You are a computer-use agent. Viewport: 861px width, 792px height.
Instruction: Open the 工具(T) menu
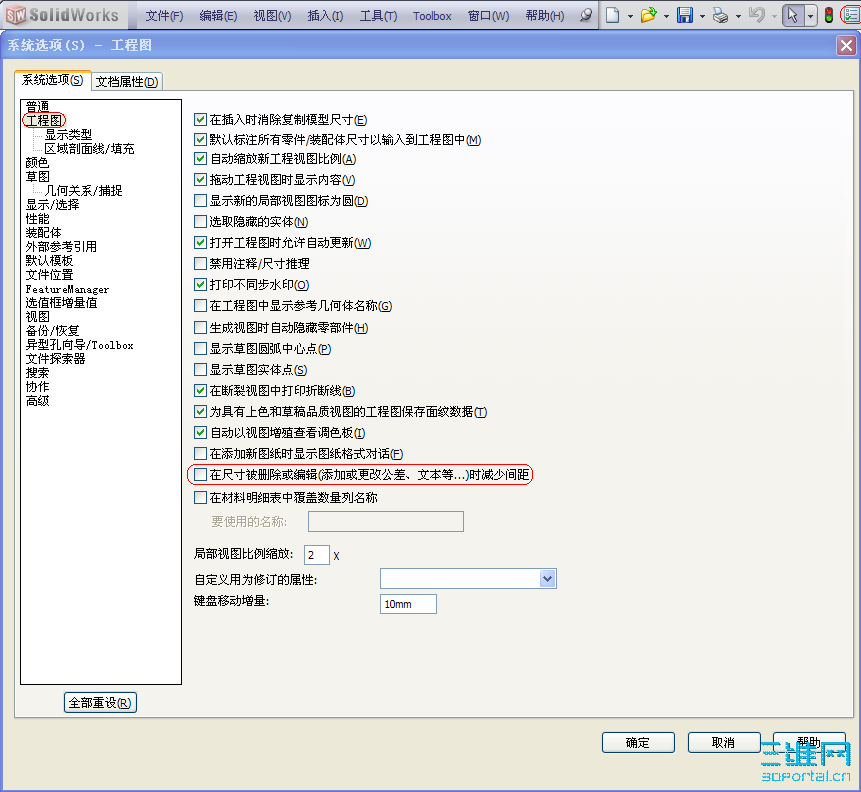(x=378, y=16)
